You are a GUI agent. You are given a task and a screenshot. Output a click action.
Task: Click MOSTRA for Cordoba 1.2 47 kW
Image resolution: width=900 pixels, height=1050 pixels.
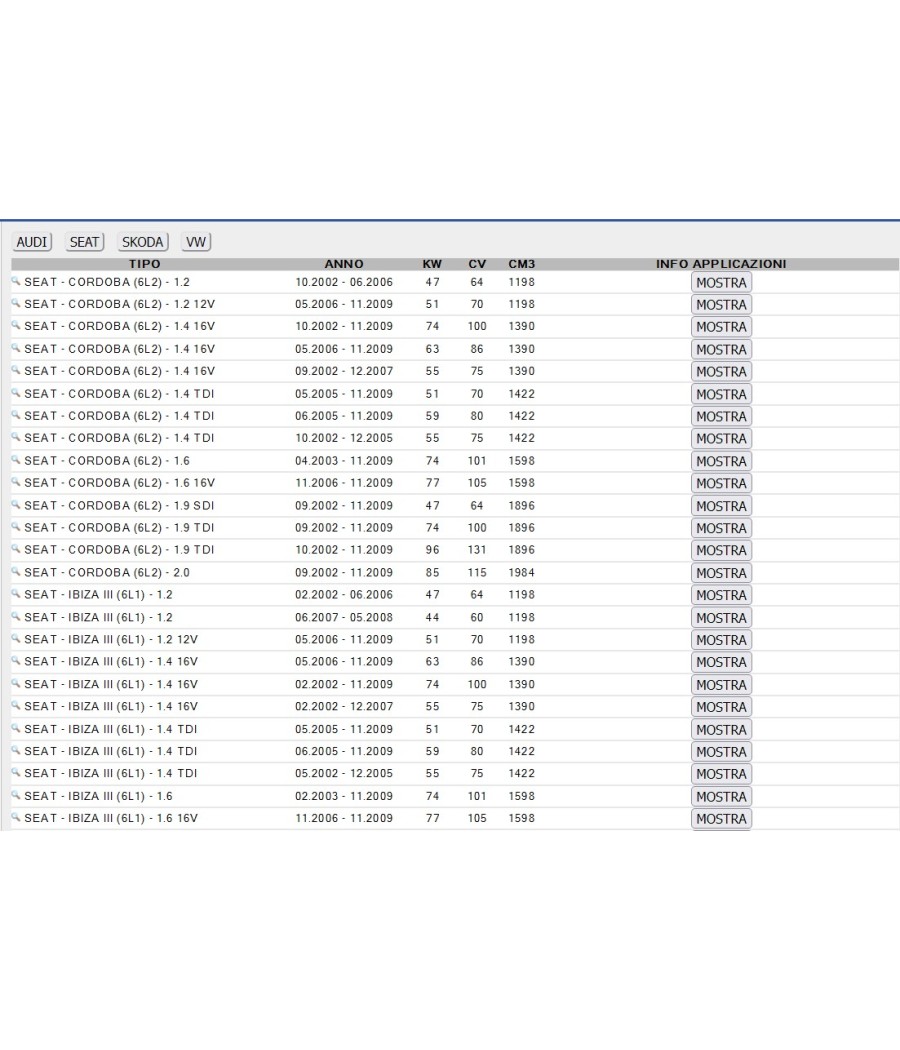[721, 283]
